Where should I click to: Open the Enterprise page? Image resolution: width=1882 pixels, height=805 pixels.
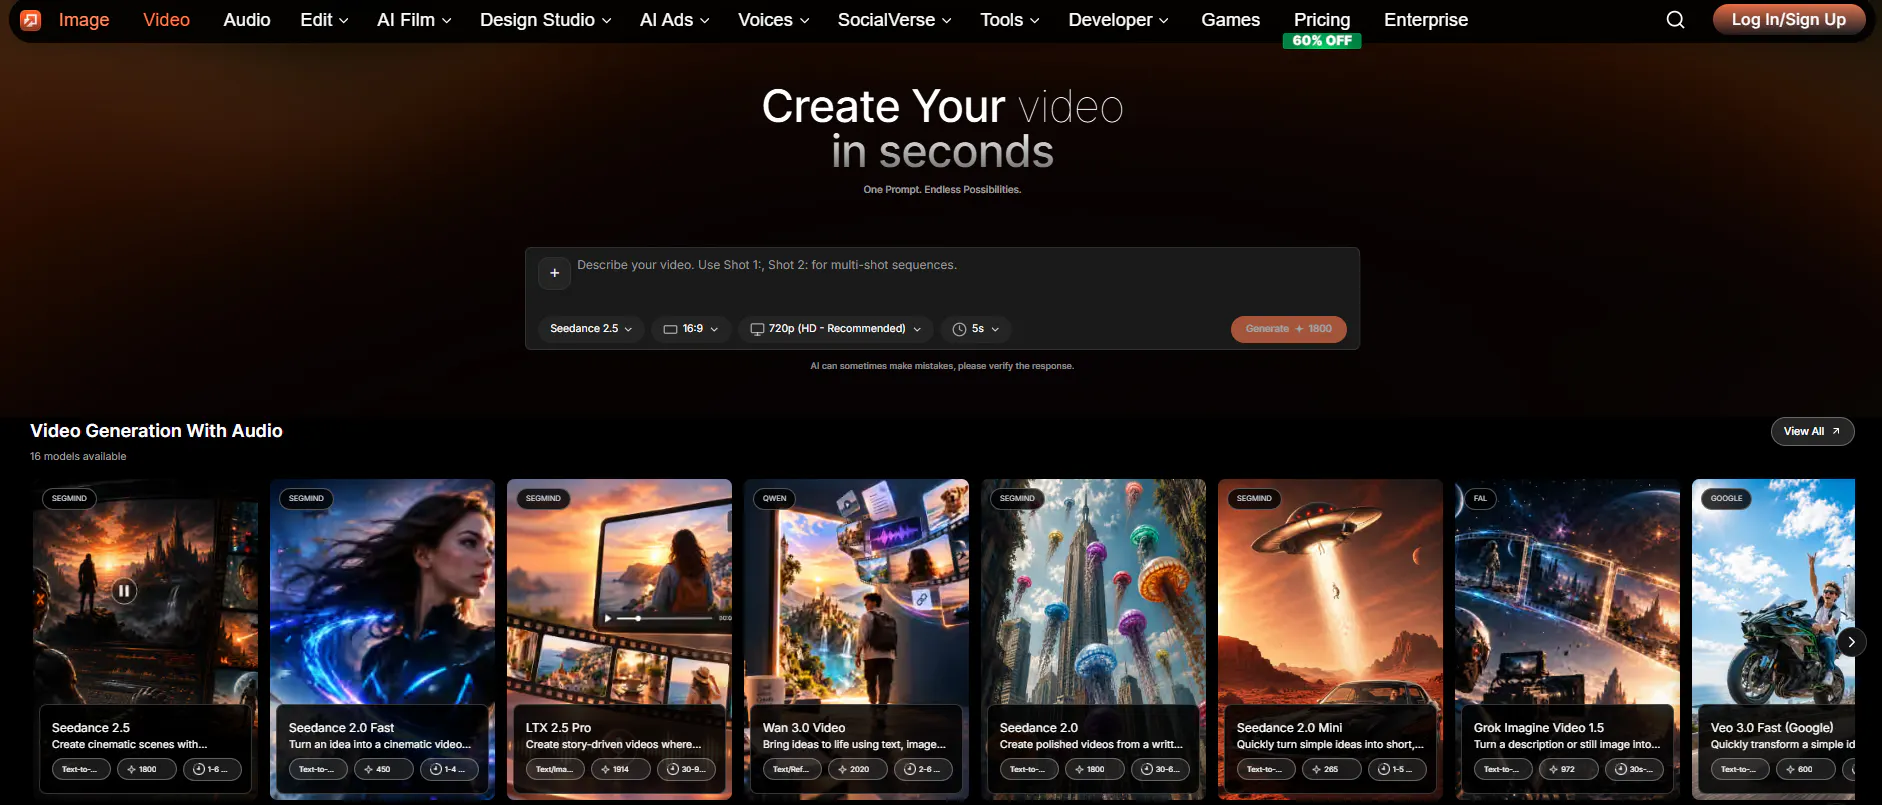pyautogui.click(x=1426, y=20)
